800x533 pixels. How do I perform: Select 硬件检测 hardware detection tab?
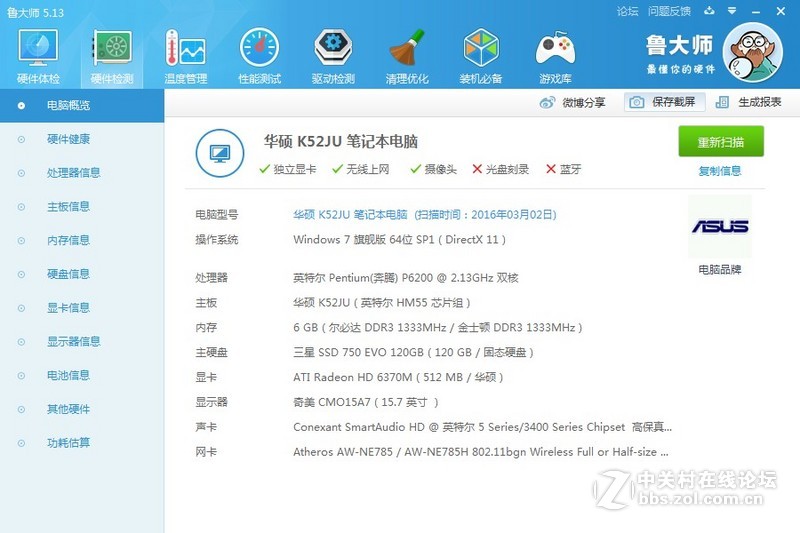pyautogui.click(x=112, y=57)
